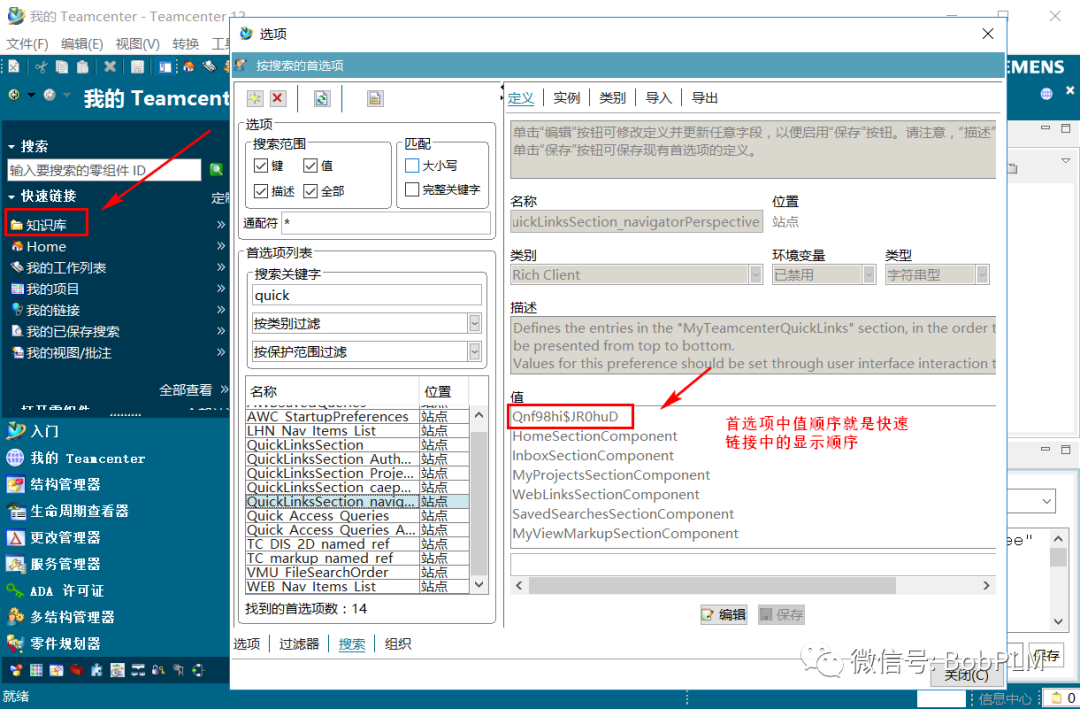Screen dimensions: 1080x709
Task: Switch to the 导出 tab
Action: coord(704,98)
